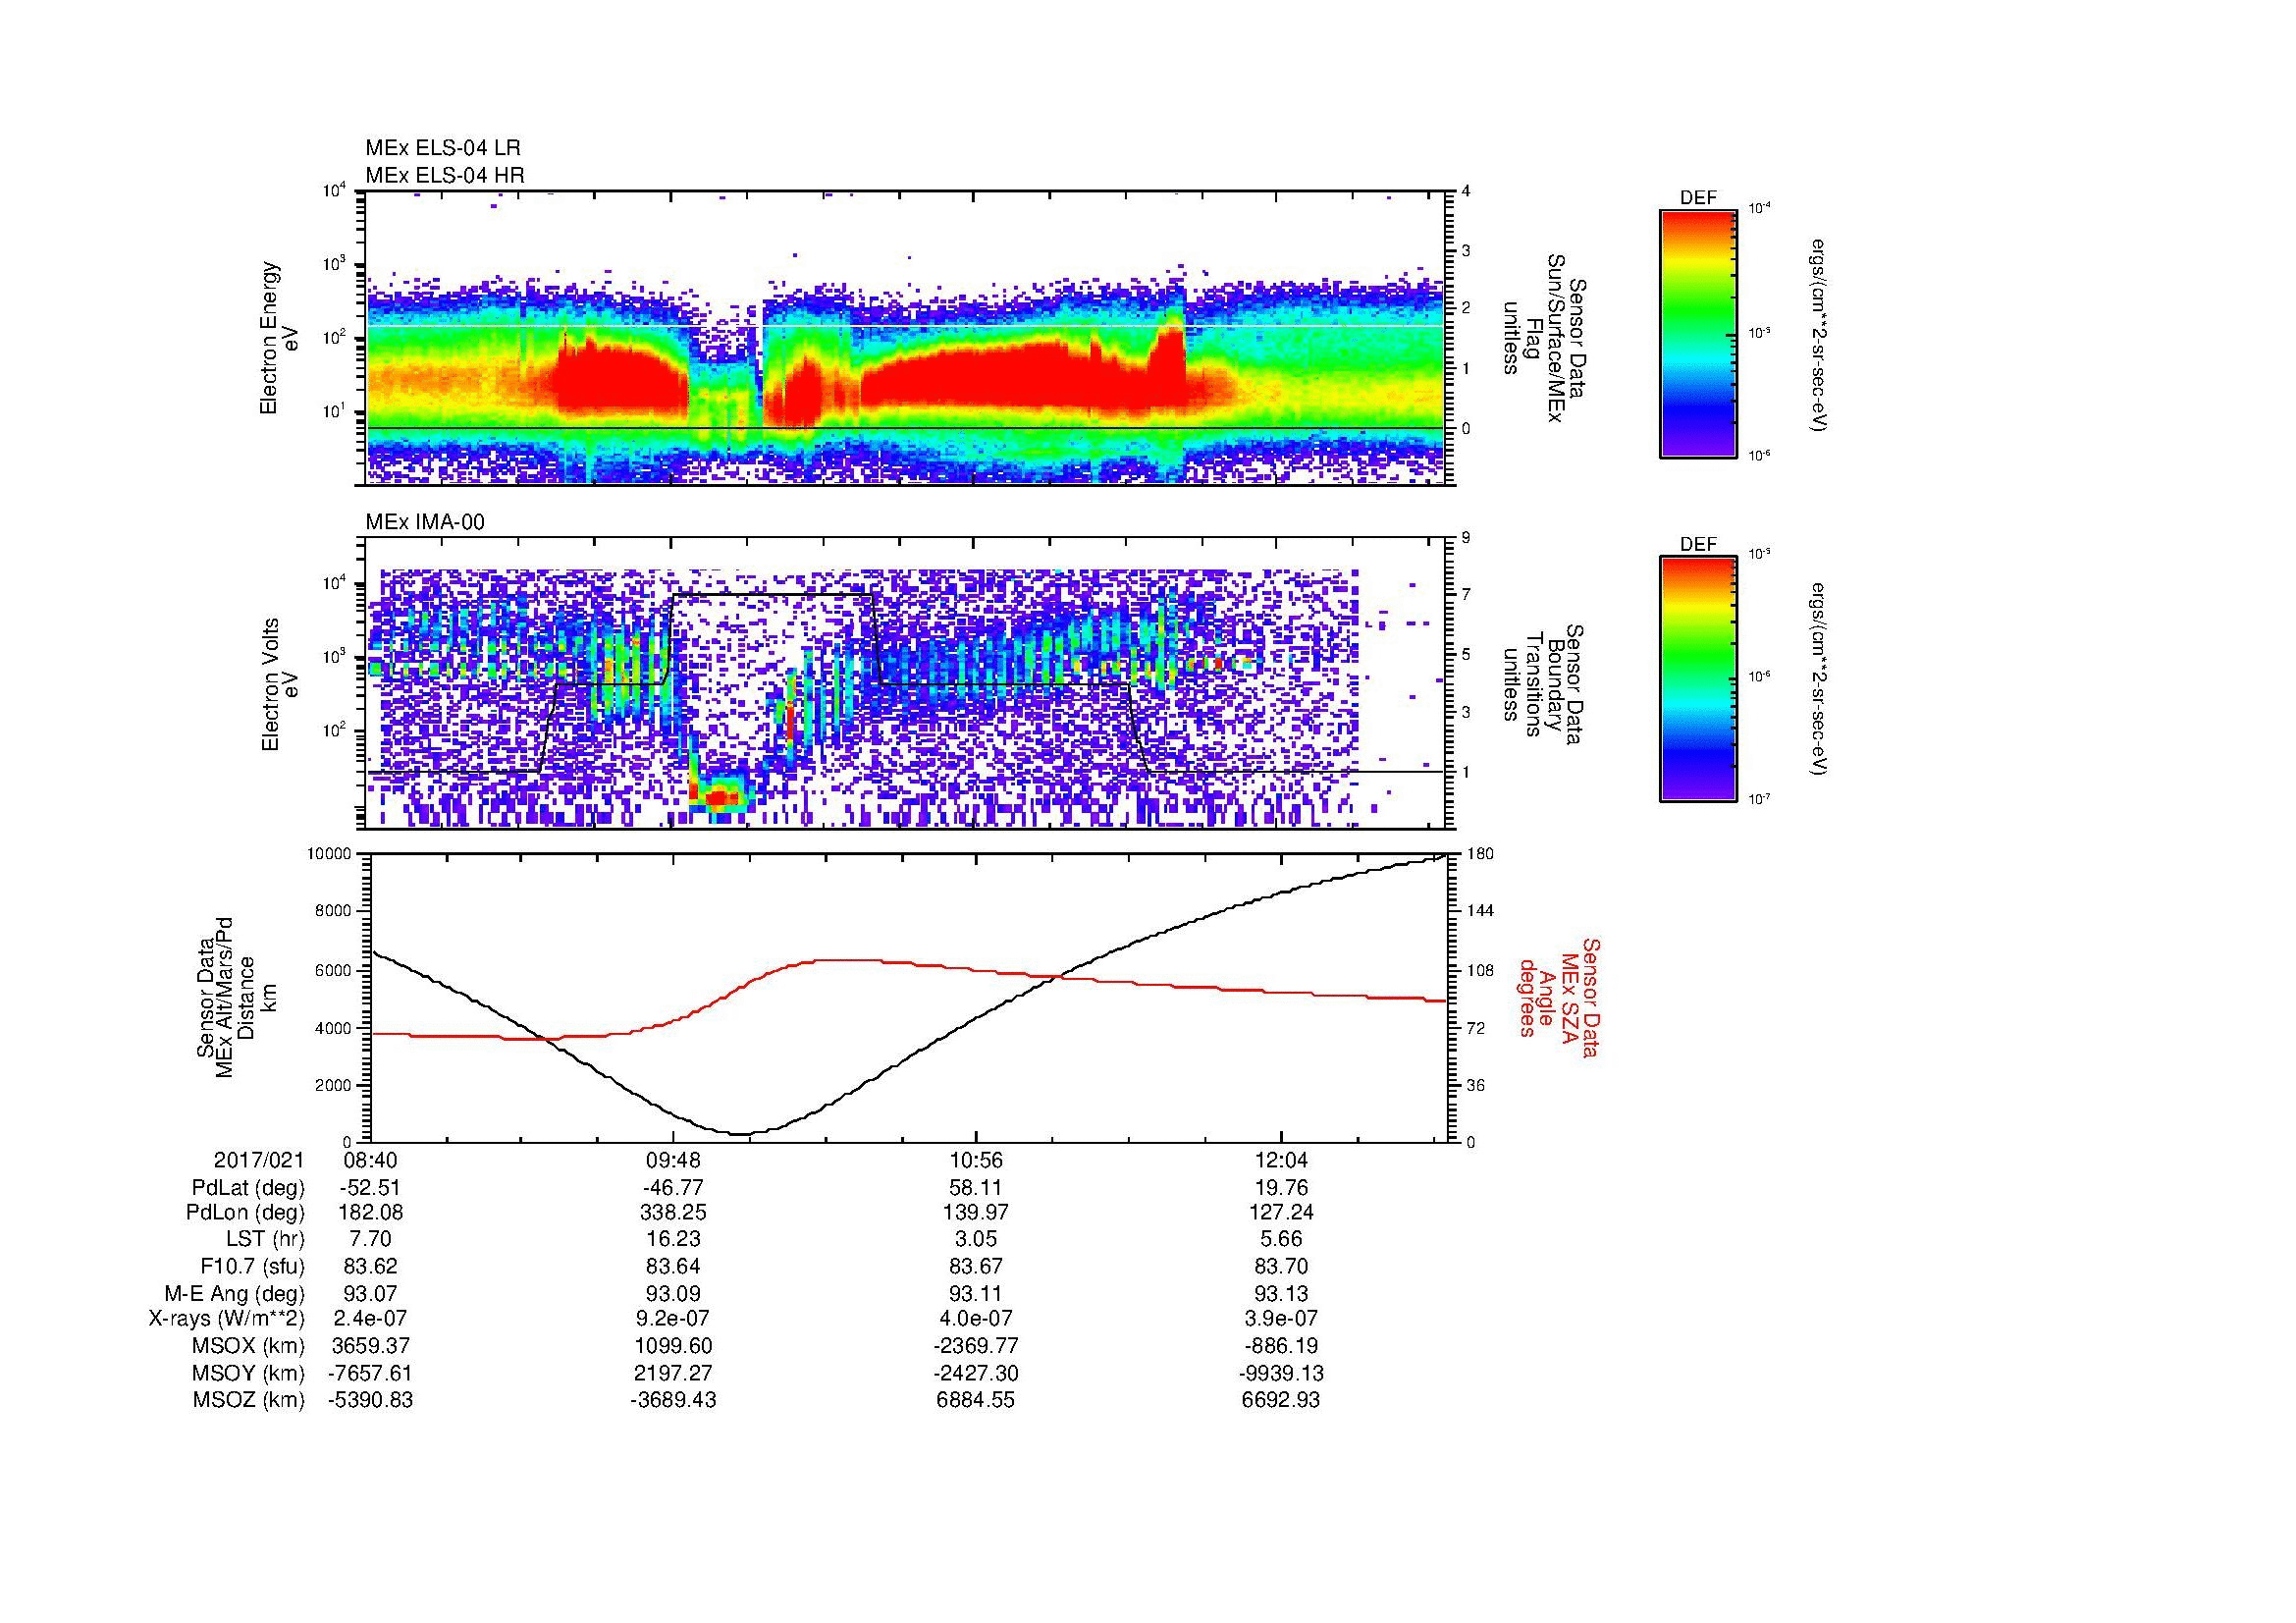2296x1623 pixels.
Task: Click SZA axis tick '108'
Action: point(1480,970)
